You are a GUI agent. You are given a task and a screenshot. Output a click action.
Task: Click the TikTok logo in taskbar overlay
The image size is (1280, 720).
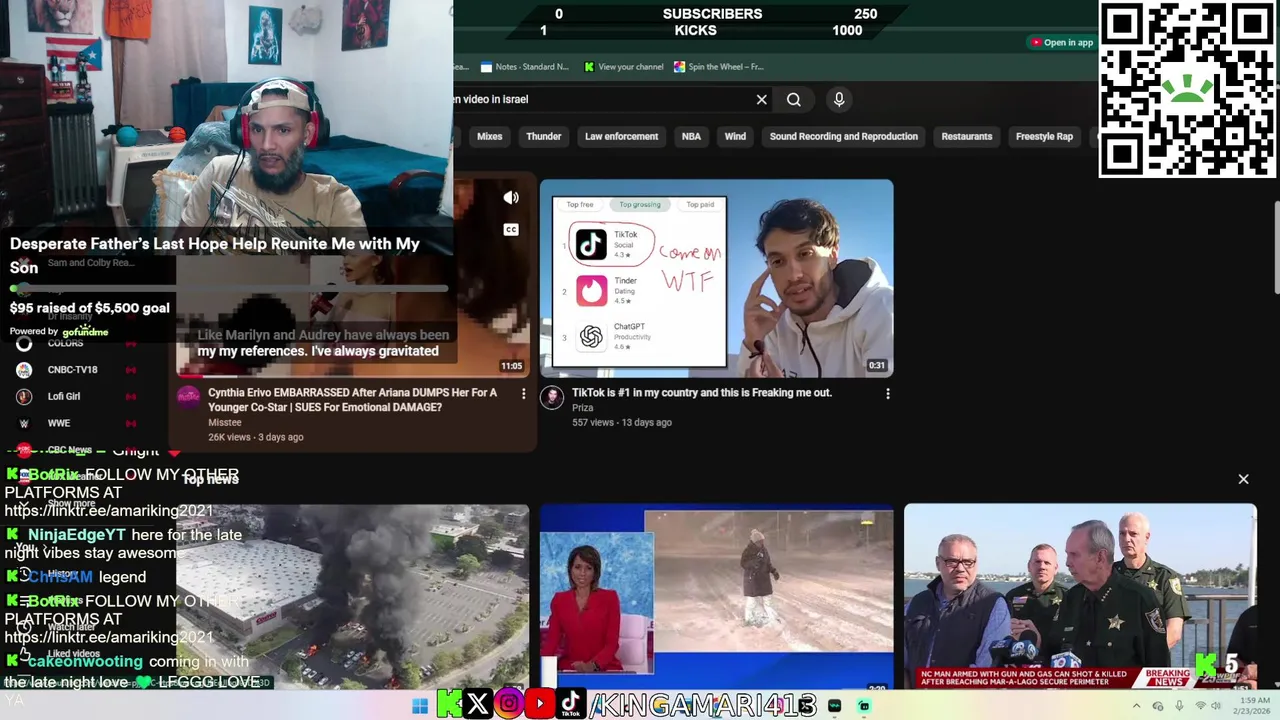pos(571,705)
